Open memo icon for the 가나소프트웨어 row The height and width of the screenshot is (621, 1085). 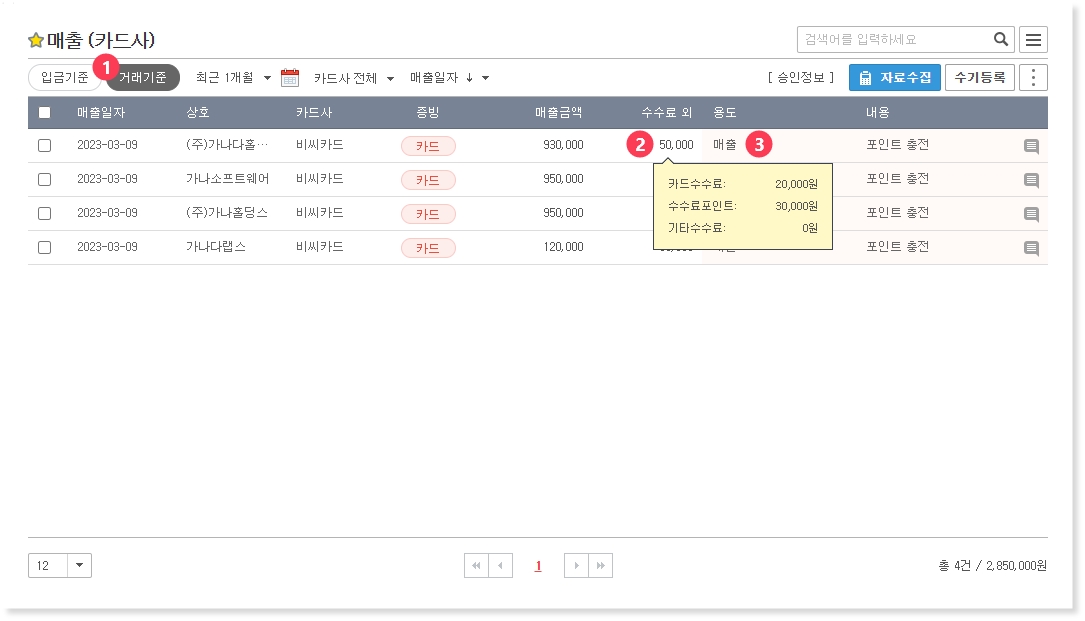click(1031, 180)
